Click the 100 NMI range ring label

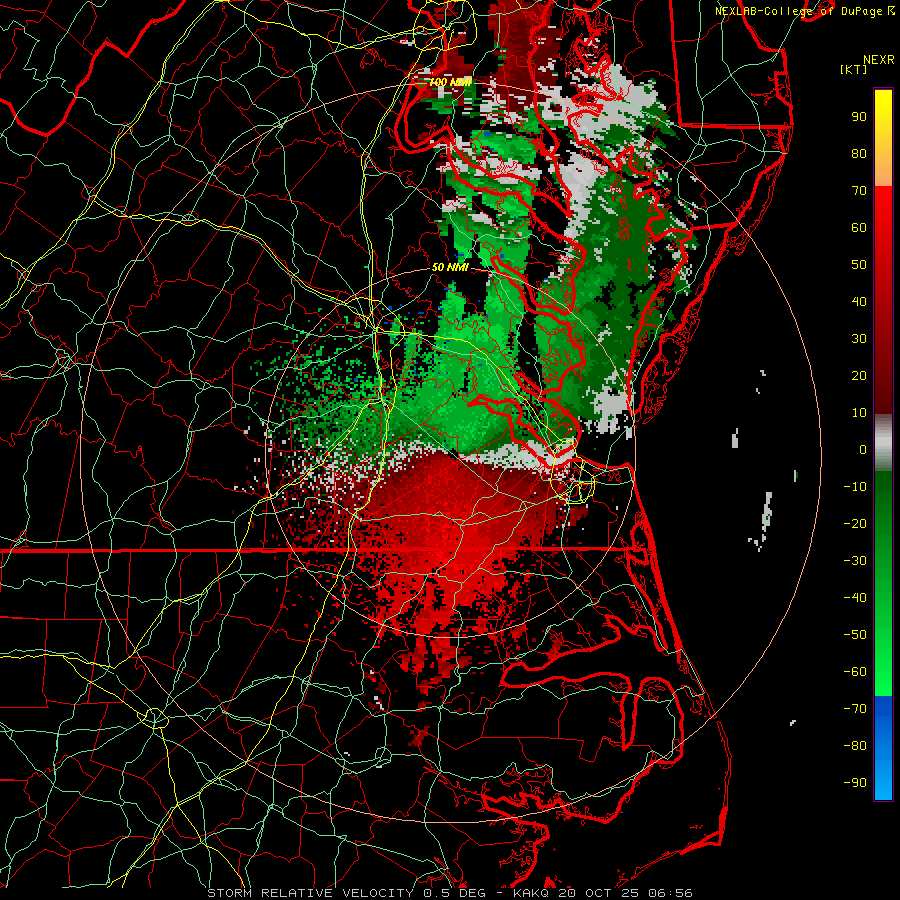point(451,82)
